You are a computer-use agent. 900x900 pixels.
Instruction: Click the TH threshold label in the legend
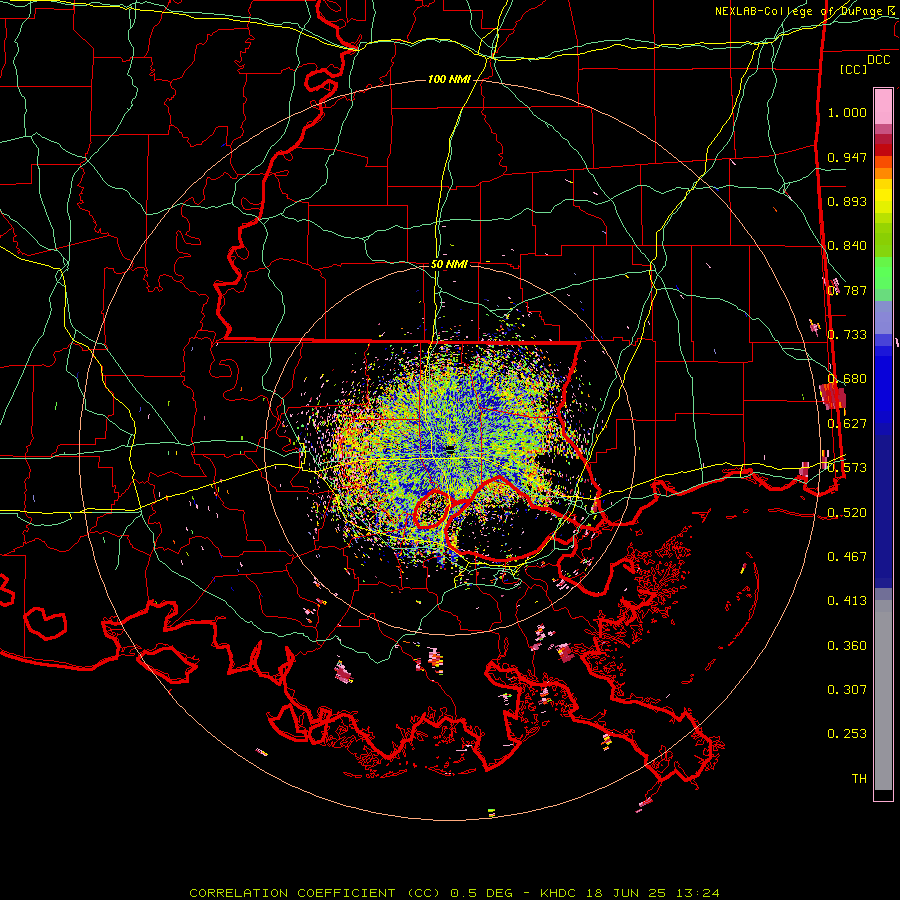(x=859, y=779)
